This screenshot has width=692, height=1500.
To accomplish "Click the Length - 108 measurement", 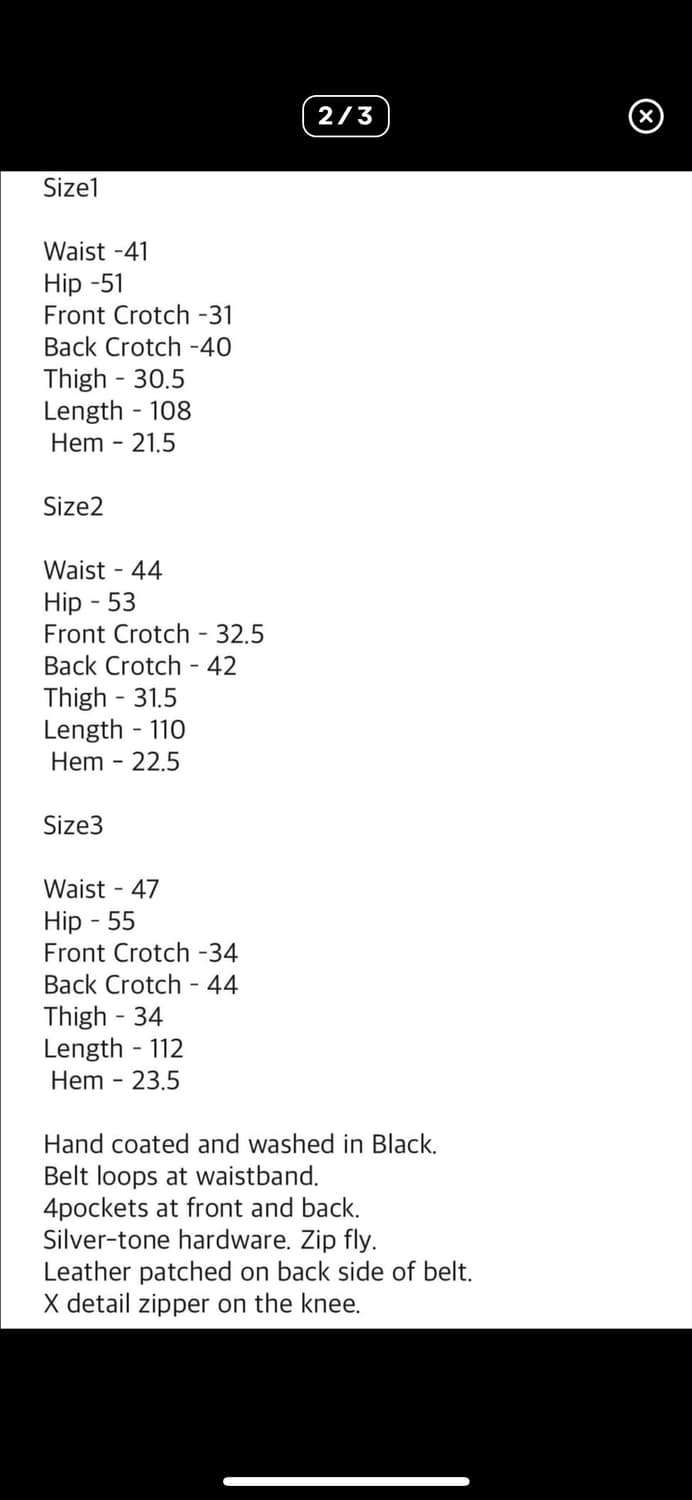I will point(117,411).
